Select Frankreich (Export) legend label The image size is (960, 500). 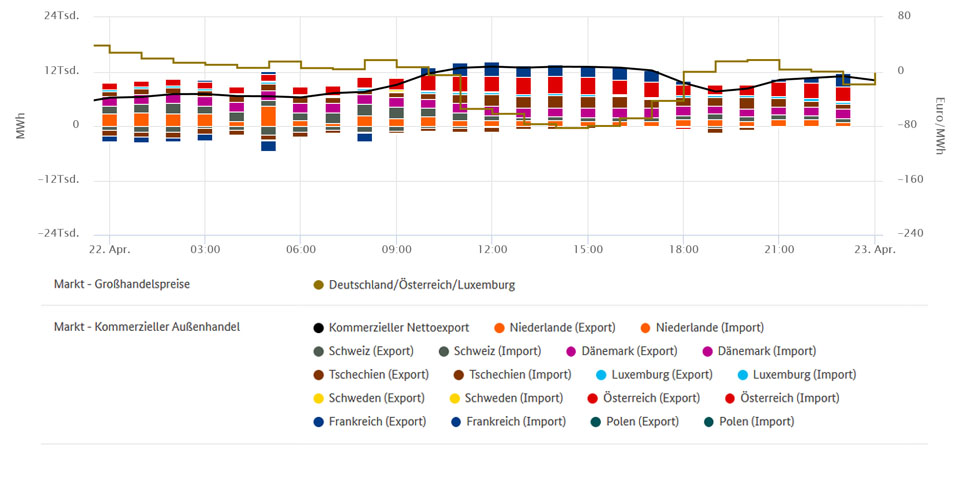[x=377, y=422]
